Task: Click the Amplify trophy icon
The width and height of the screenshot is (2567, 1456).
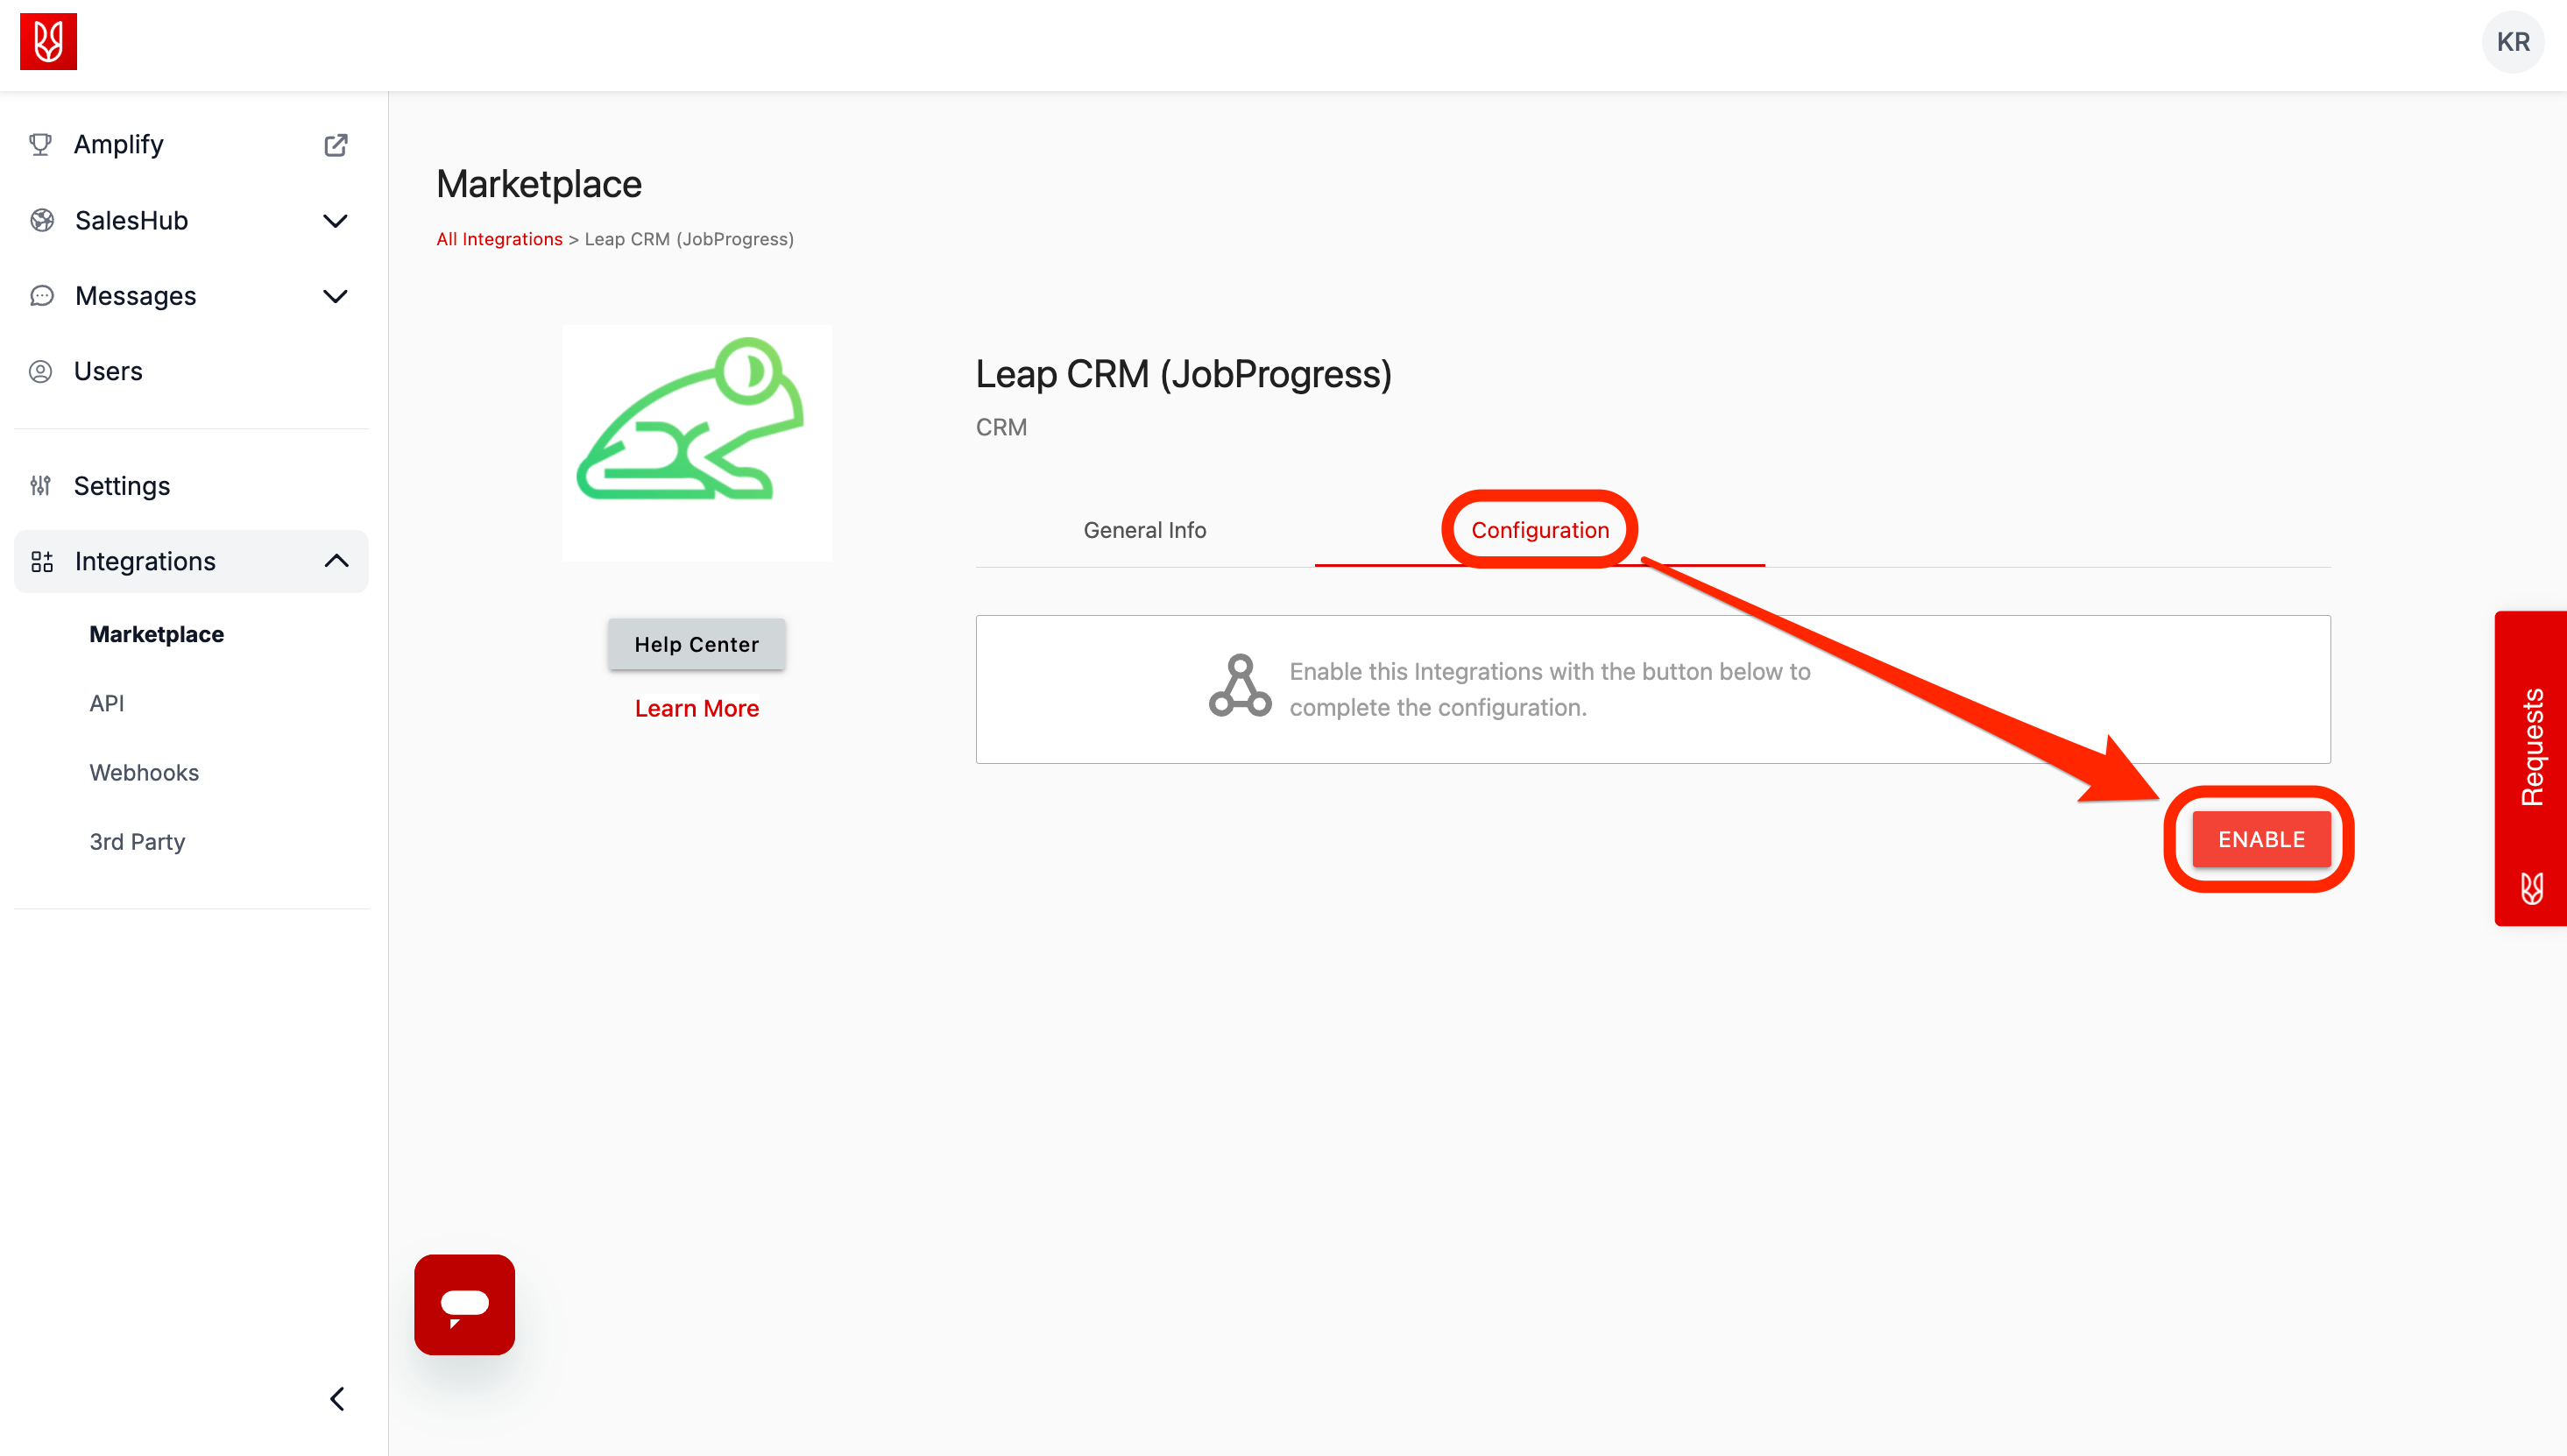Action: pyautogui.click(x=41, y=145)
